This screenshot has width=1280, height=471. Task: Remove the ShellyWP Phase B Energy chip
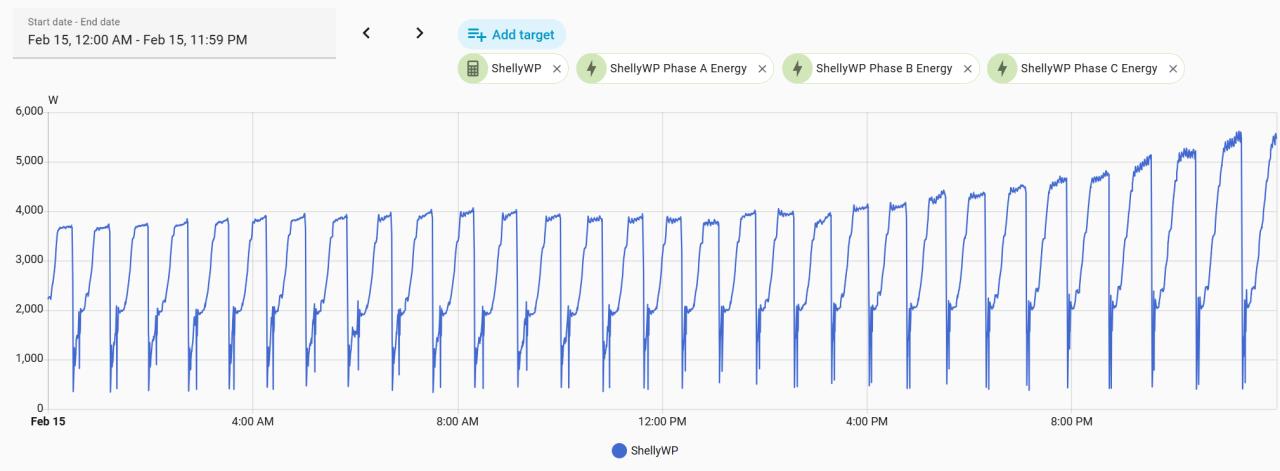click(x=967, y=69)
